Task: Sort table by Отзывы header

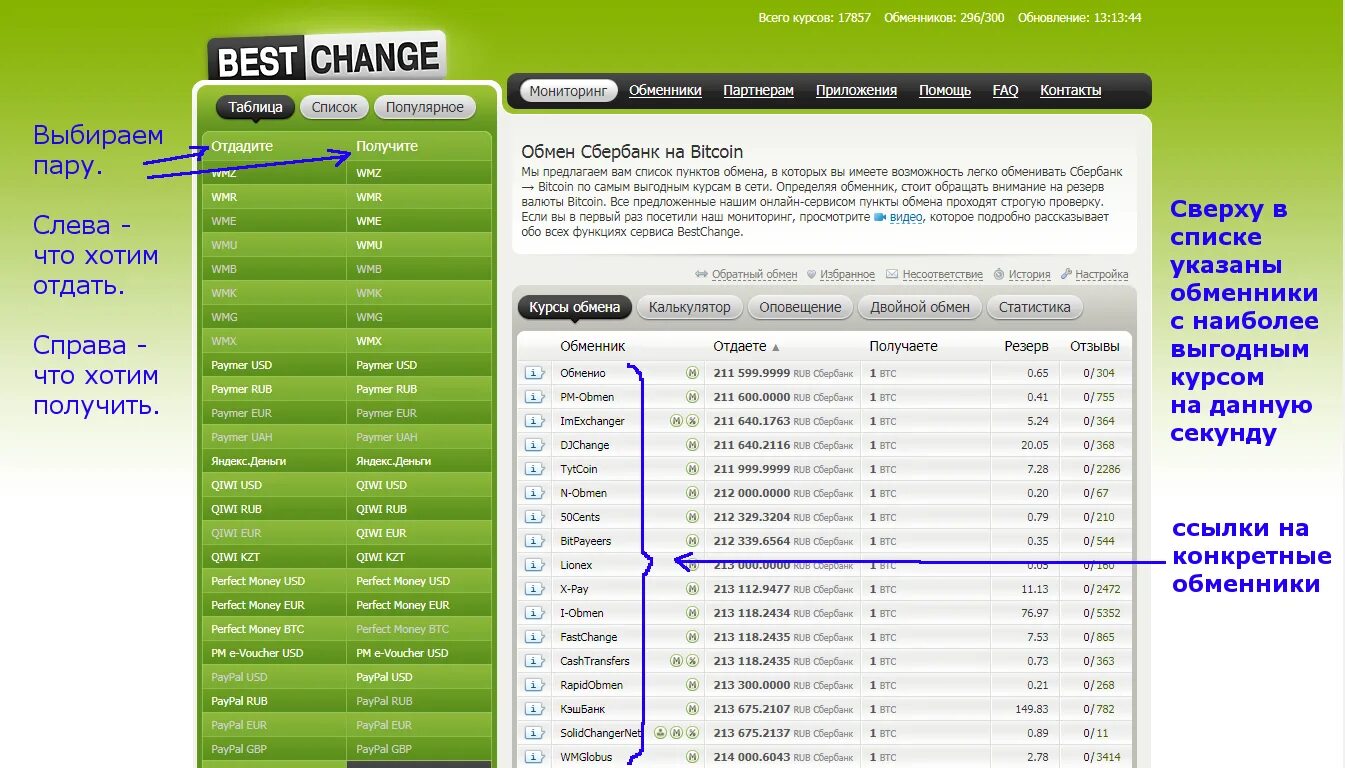Action: pos(1094,346)
